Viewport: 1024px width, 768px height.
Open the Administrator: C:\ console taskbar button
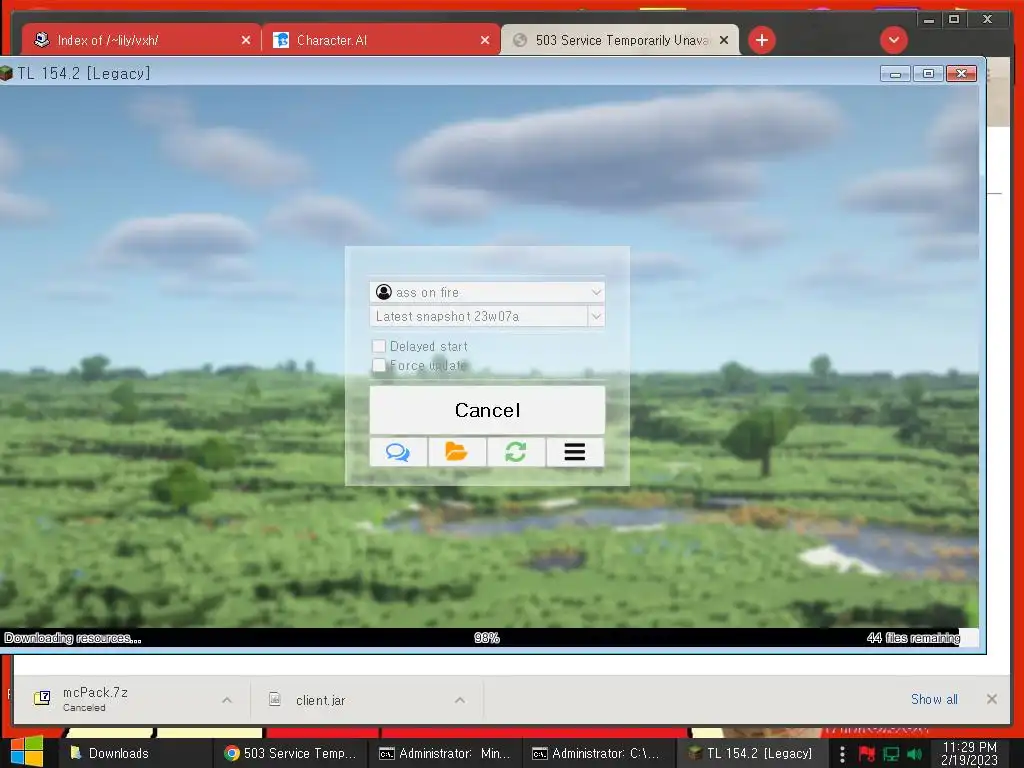598,753
